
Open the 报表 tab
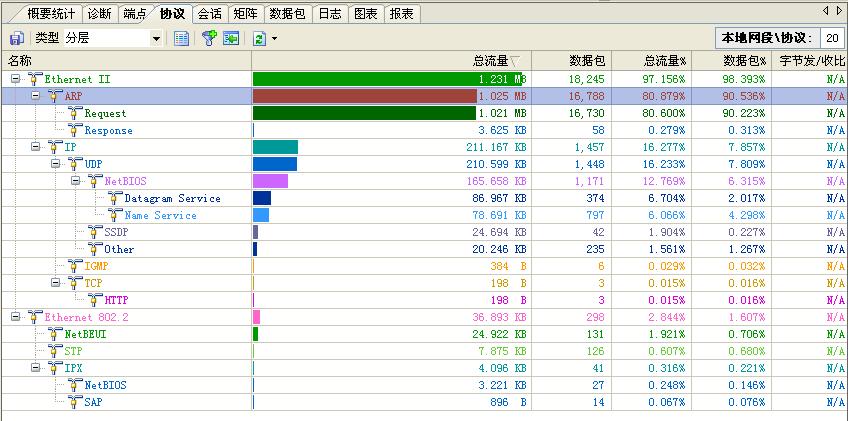pos(402,14)
